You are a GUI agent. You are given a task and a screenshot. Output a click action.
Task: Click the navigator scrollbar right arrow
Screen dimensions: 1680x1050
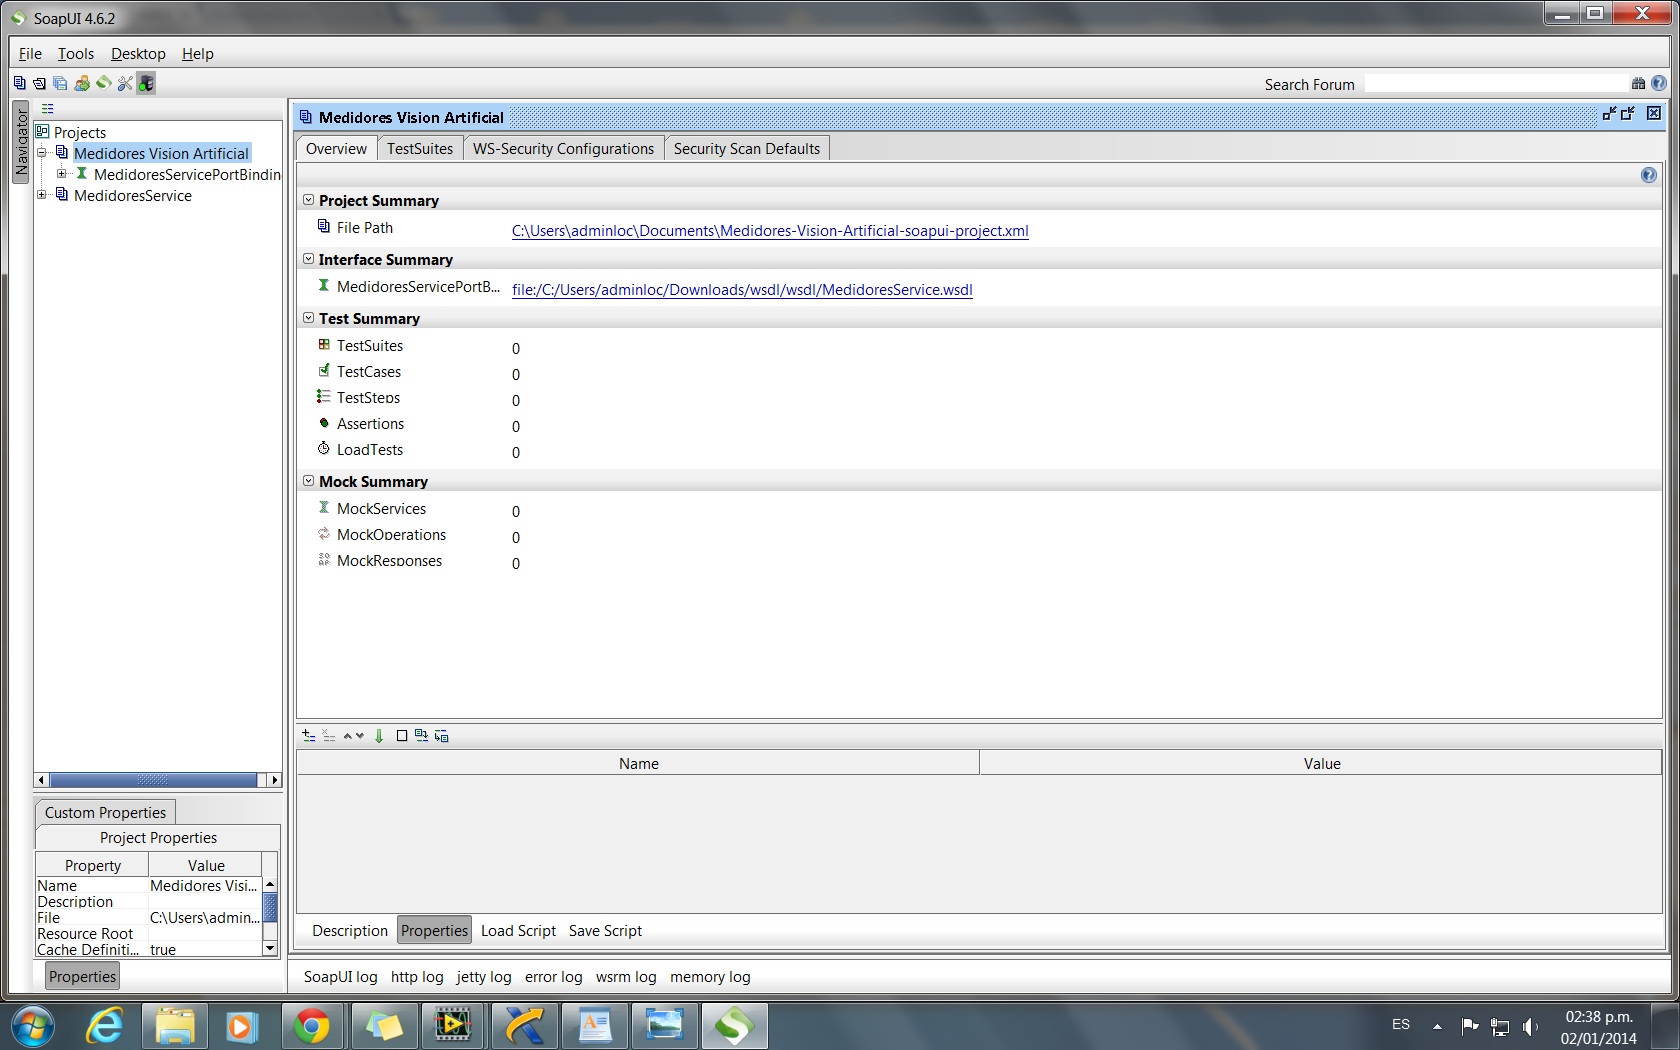point(274,780)
